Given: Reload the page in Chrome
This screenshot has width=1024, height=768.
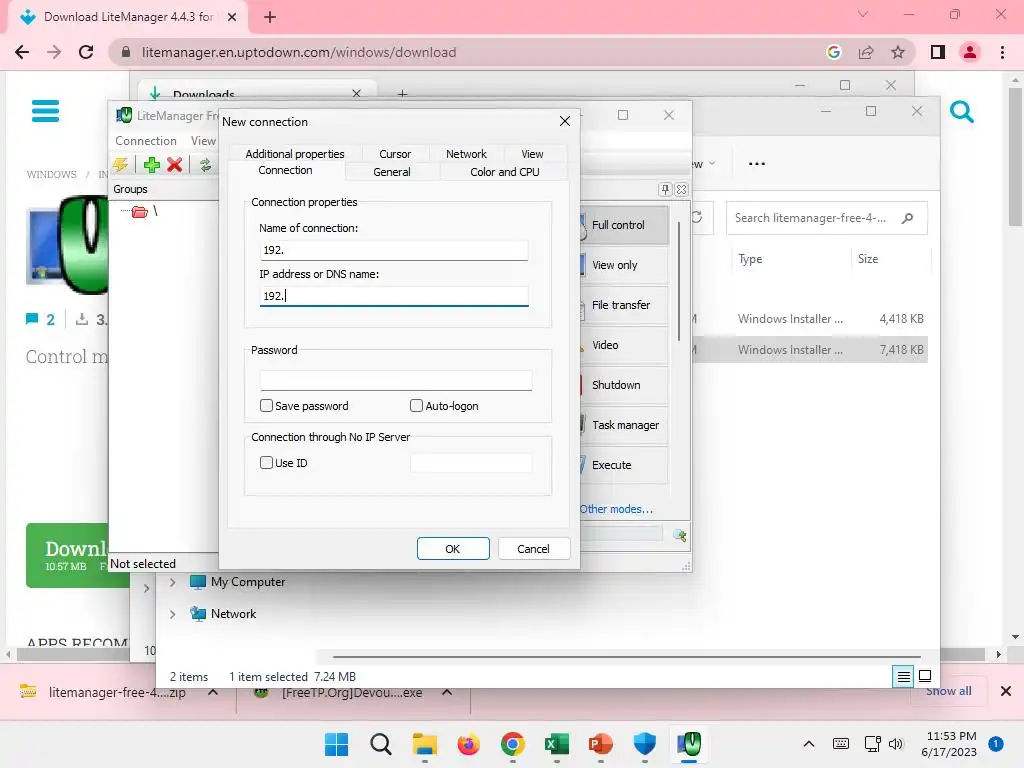Looking at the screenshot, I should (86, 52).
